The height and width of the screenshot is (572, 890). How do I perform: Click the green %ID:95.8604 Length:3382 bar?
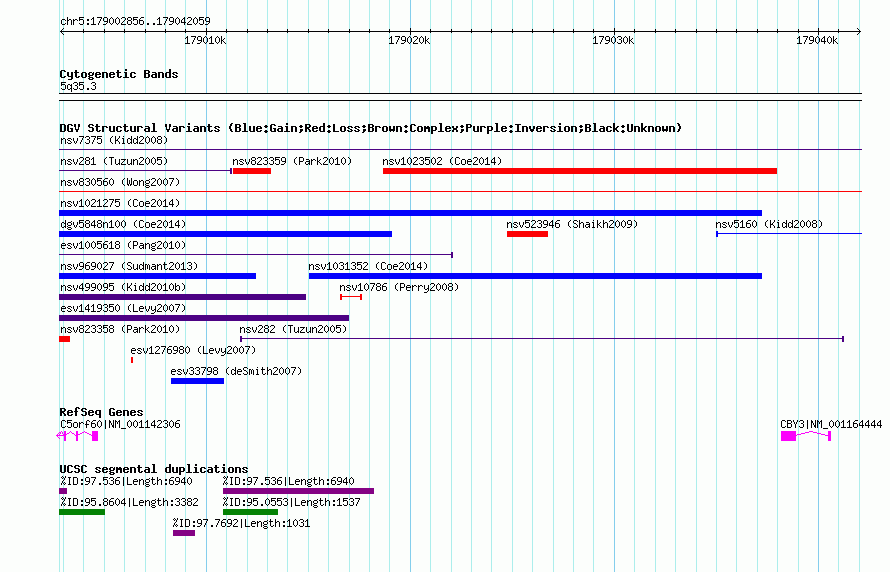coord(82,512)
